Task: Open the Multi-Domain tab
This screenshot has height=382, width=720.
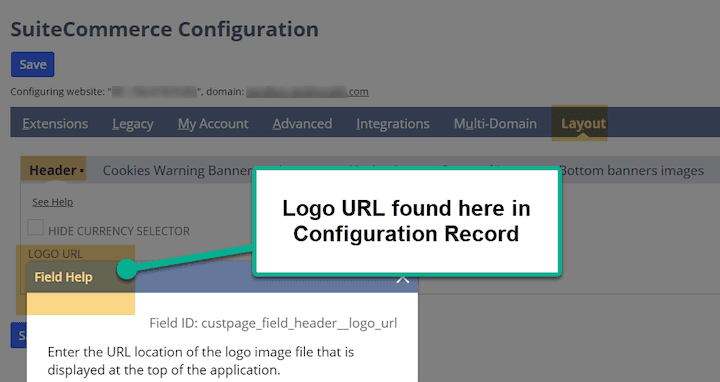Action: (495, 124)
